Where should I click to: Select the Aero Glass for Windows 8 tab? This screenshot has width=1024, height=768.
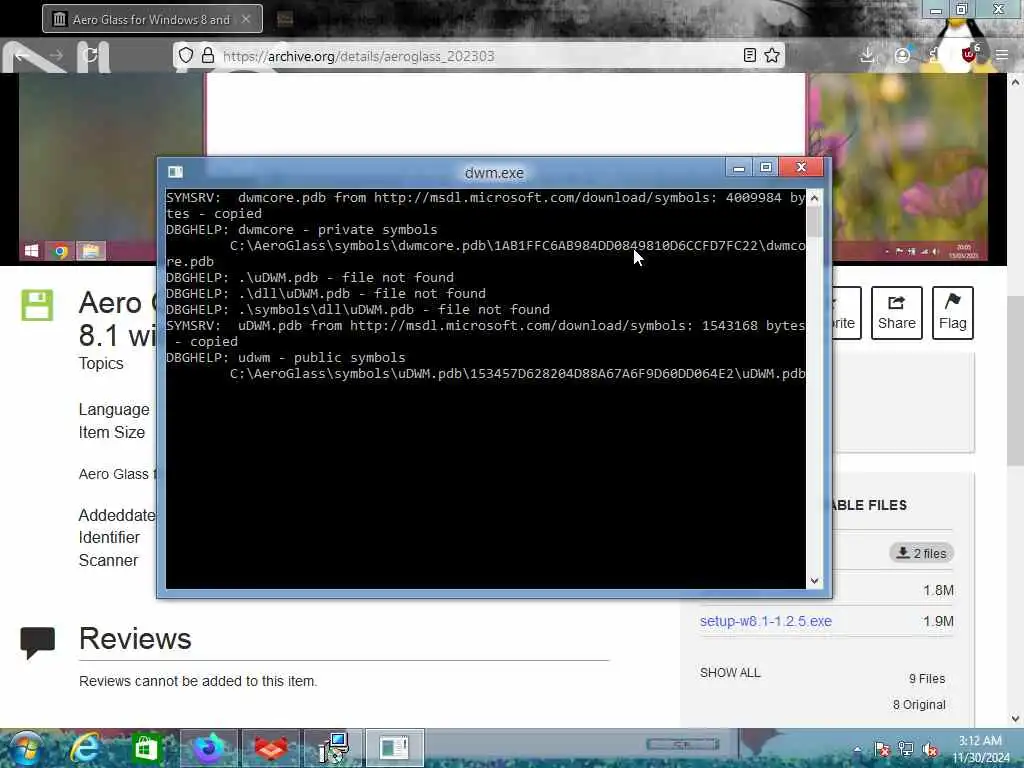click(152, 19)
